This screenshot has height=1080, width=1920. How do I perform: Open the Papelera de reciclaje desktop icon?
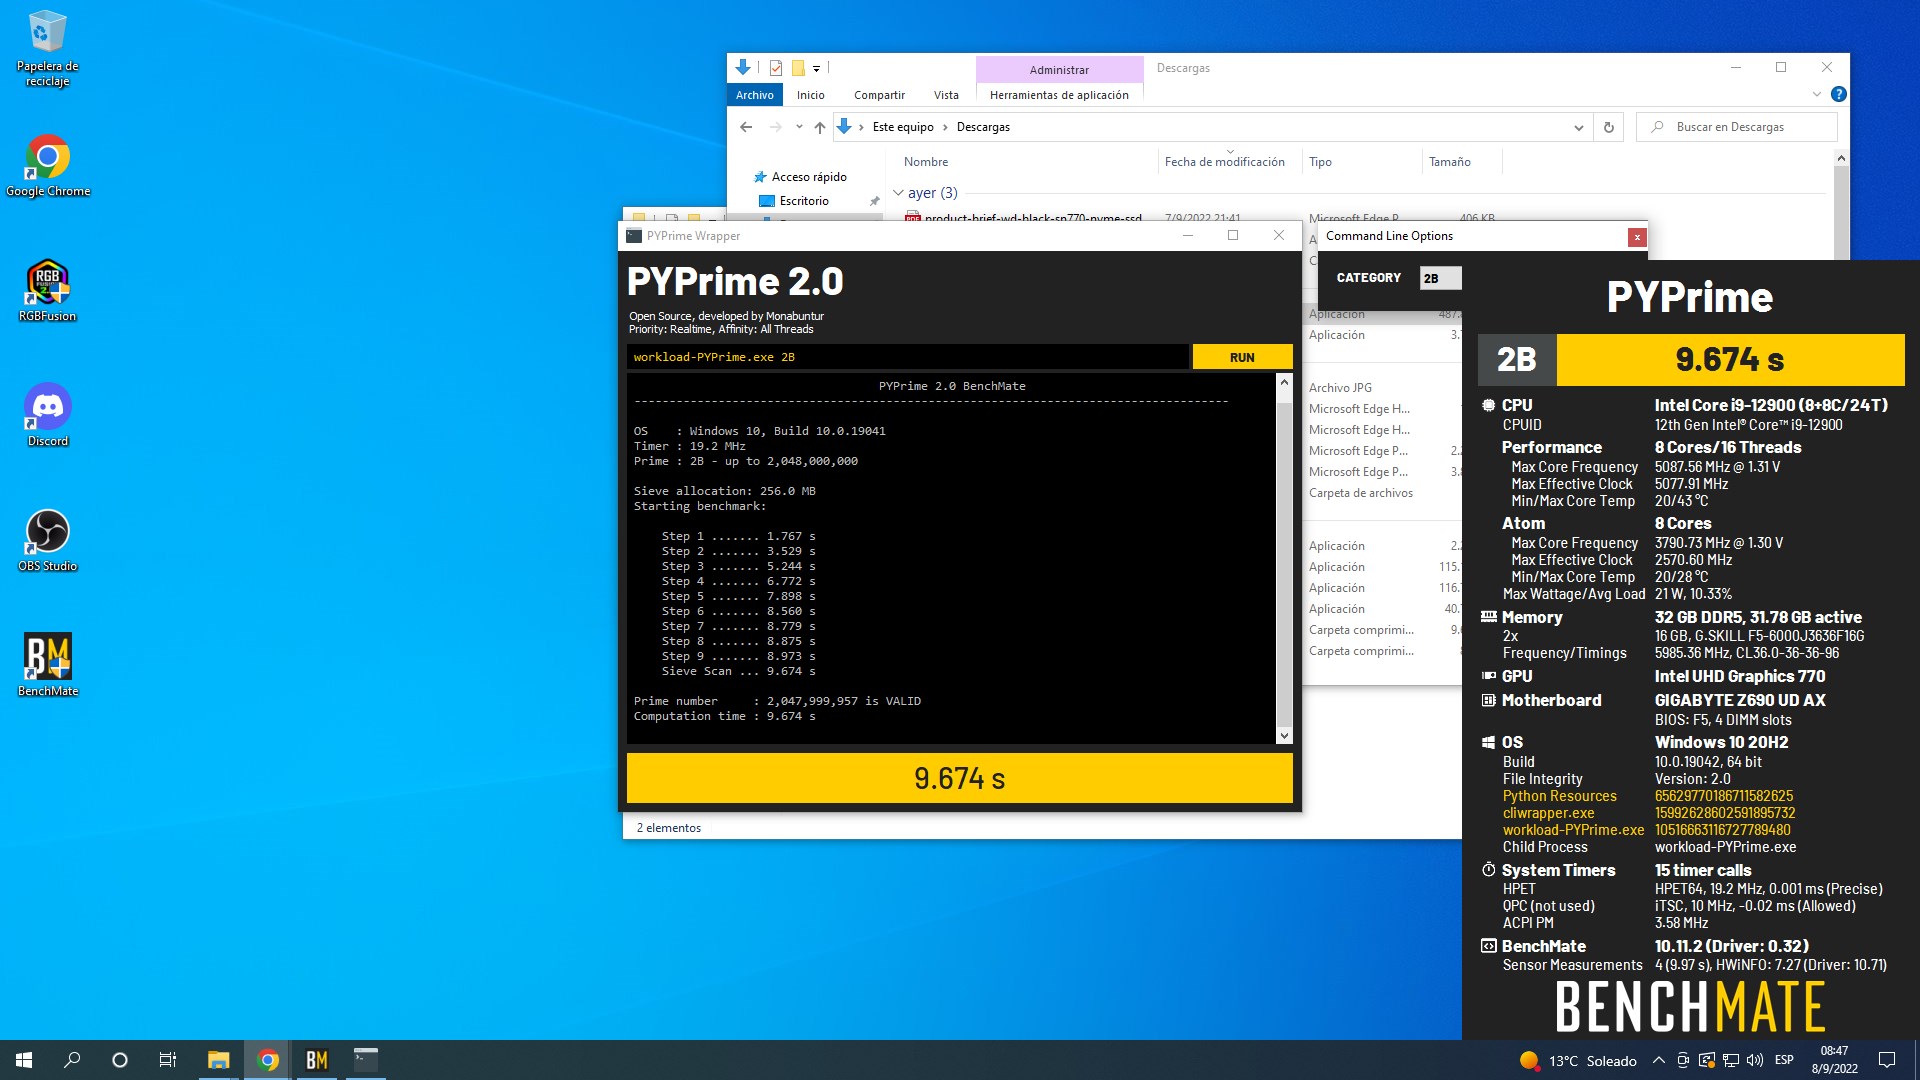(x=47, y=48)
